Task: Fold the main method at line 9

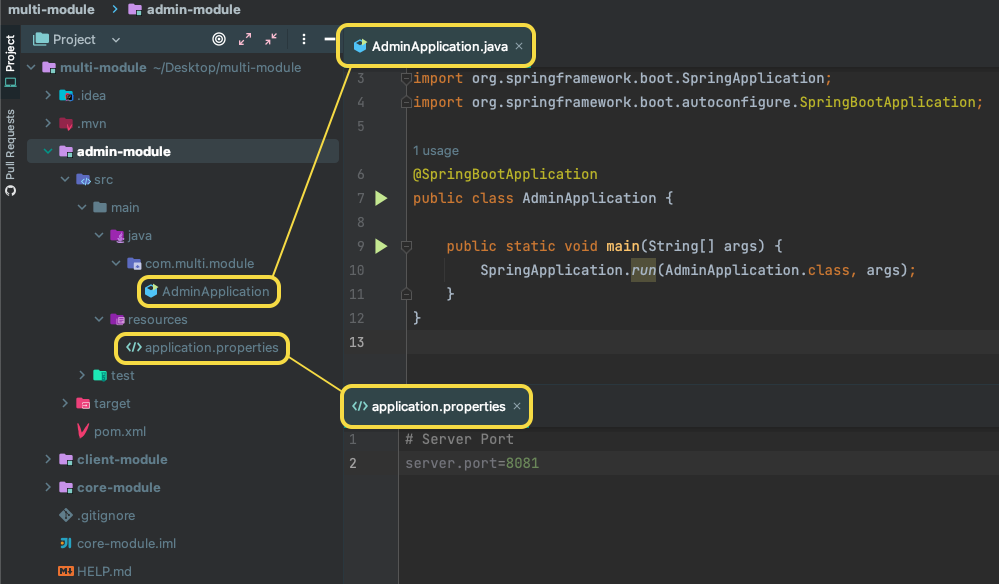Action: point(406,246)
